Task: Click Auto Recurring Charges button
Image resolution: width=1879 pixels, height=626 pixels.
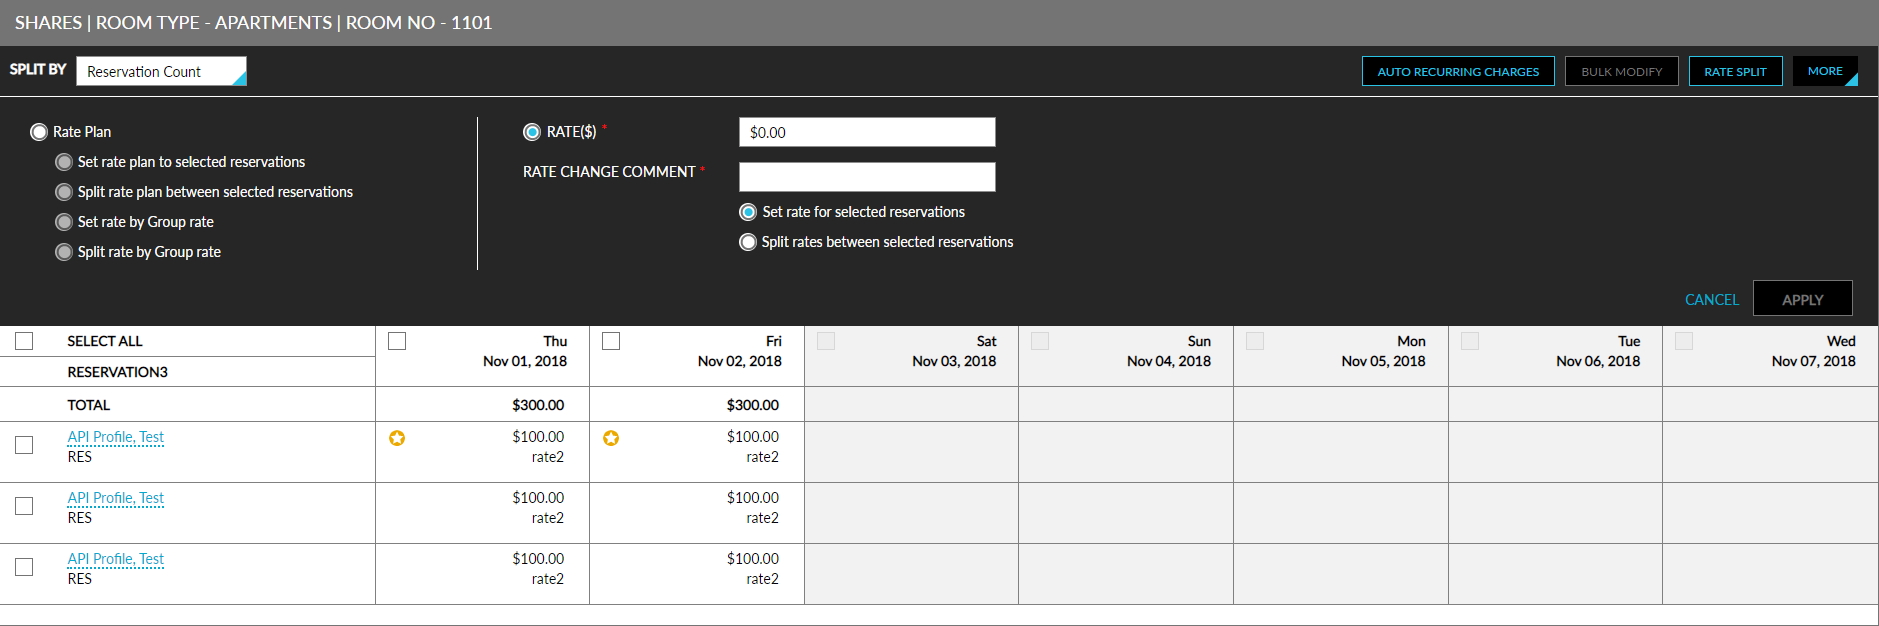Action: pos(1458,71)
